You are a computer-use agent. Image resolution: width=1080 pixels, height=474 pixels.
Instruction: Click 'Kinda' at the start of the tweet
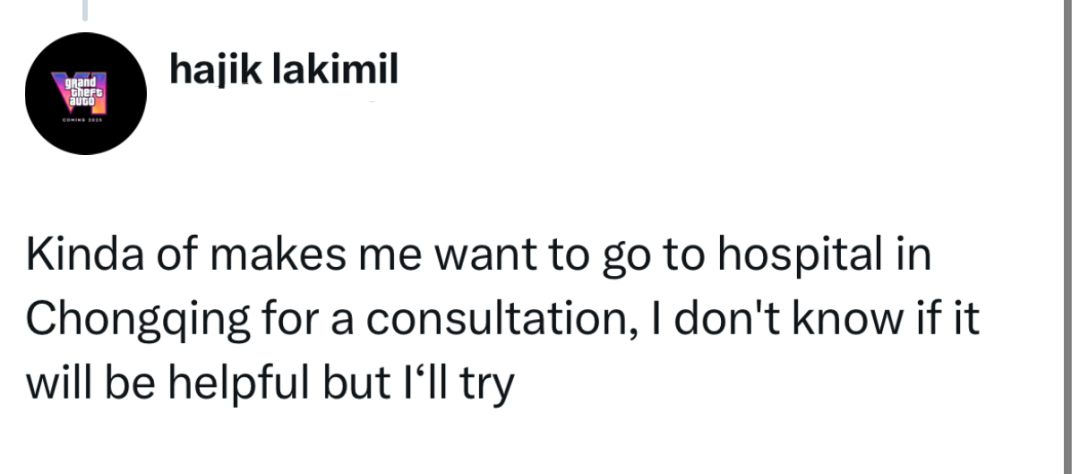[x=85, y=254]
